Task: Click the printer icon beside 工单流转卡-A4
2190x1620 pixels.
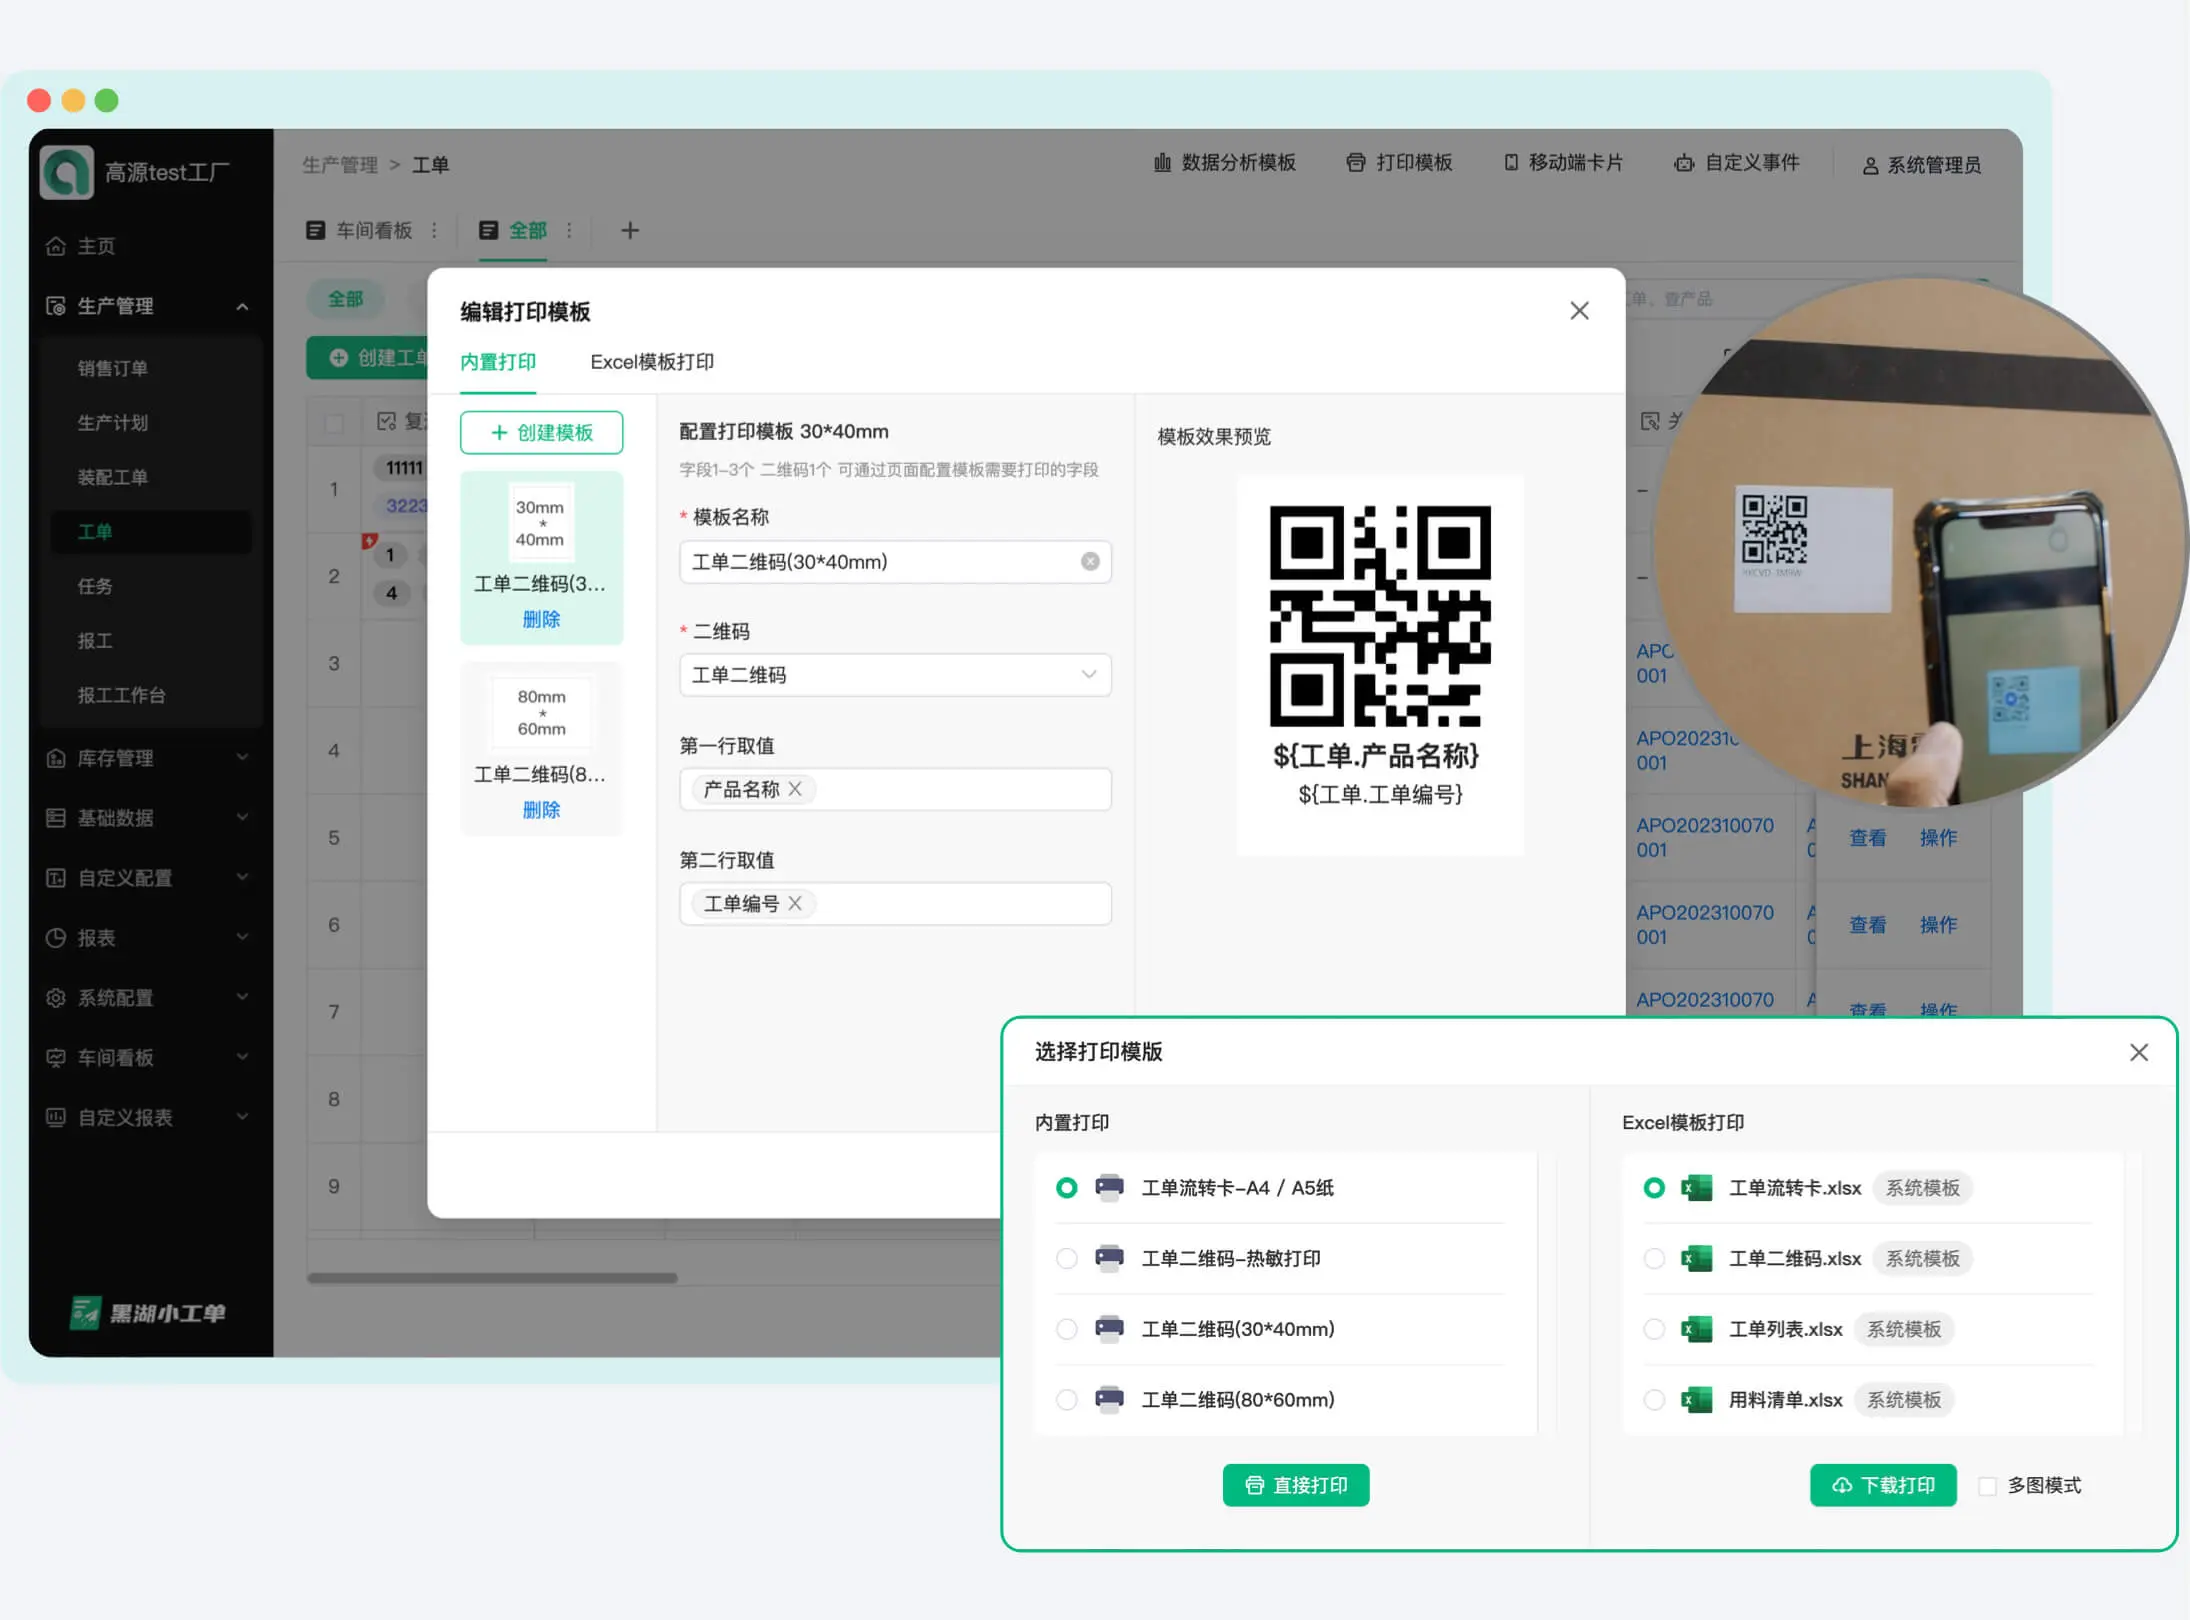Action: (x=1110, y=1187)
